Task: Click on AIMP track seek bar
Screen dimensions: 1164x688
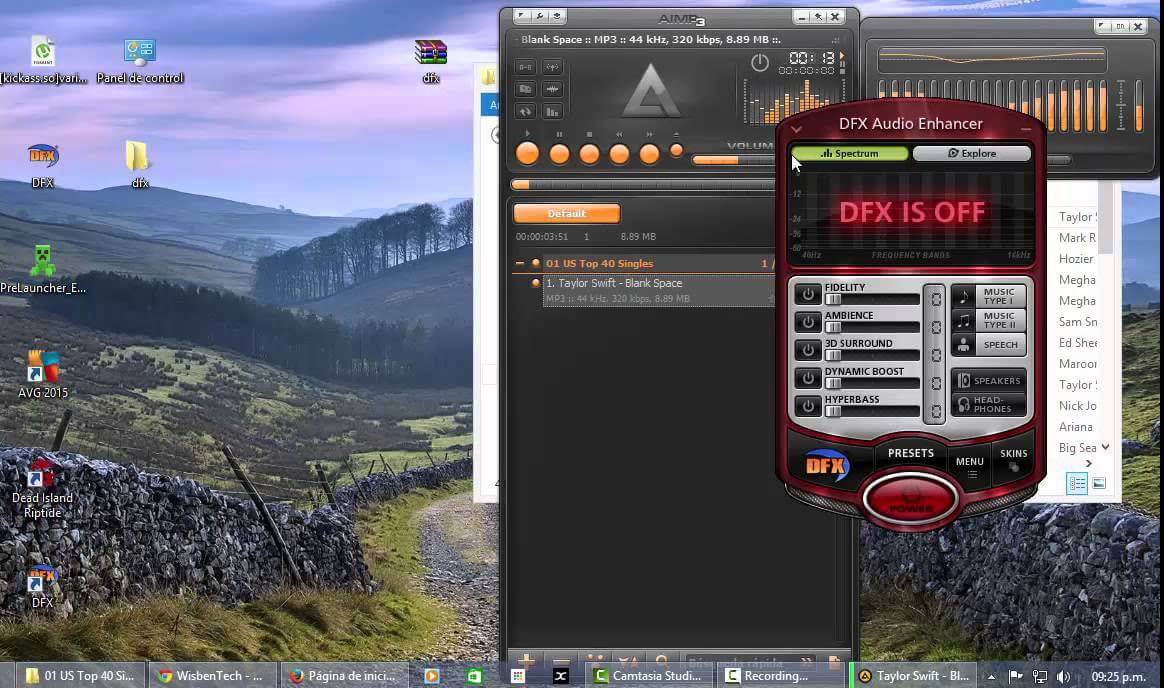Action: (644, 184)
